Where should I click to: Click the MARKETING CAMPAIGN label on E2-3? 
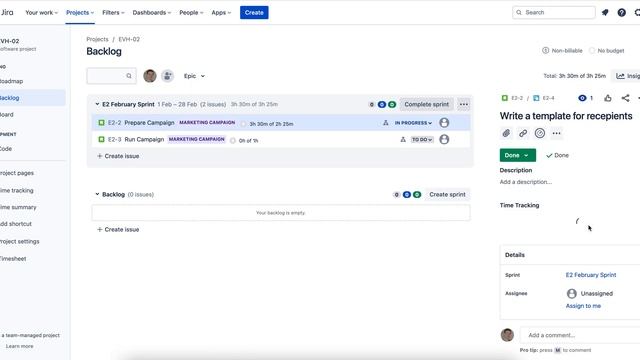coord(196,139)
